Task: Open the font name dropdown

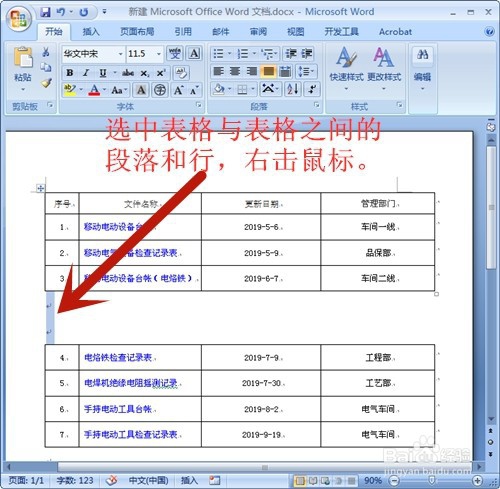Action: point(120,54)
